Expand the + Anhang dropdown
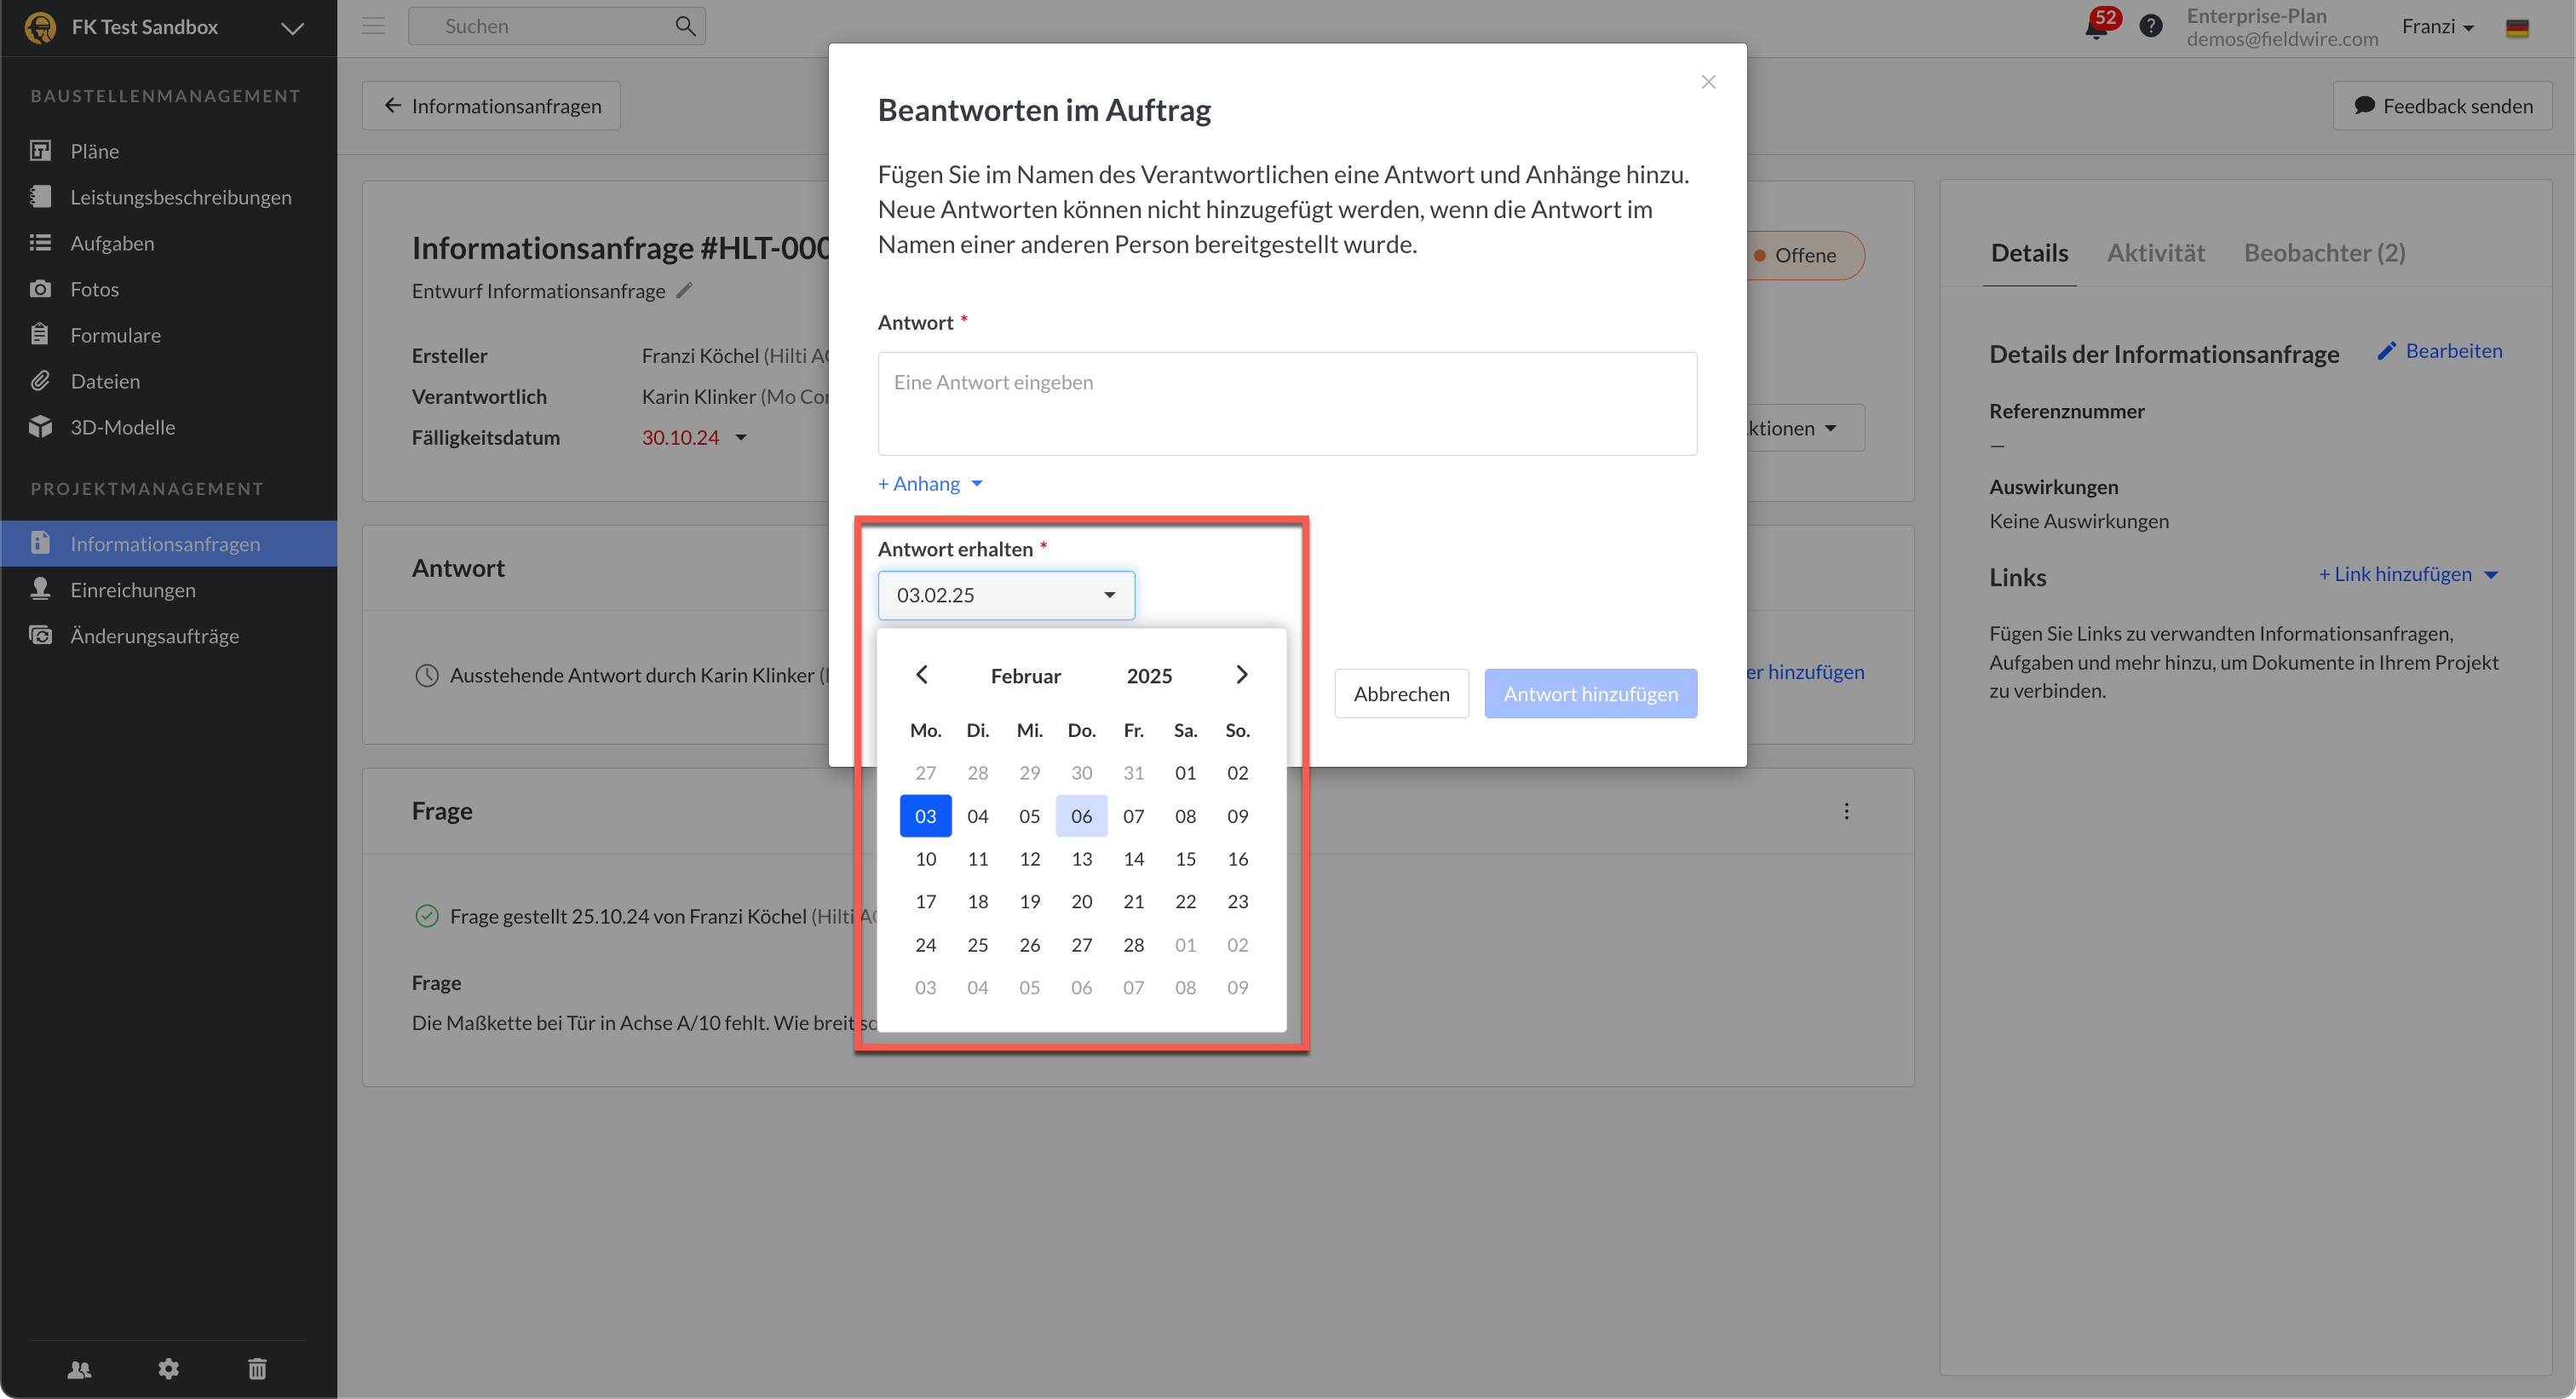The width and height of the screenshot is (2576, 1399). pyautogui.click(x=930, y=484)
